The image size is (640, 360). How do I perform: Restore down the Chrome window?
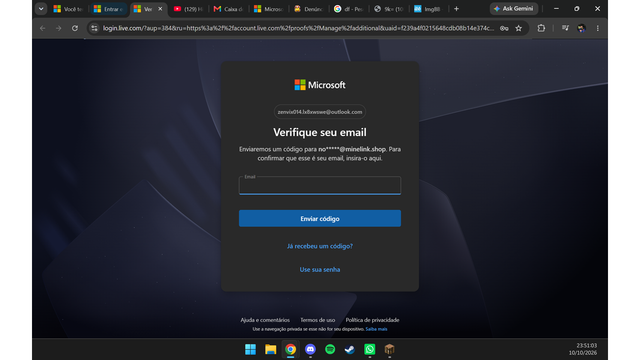577,9
